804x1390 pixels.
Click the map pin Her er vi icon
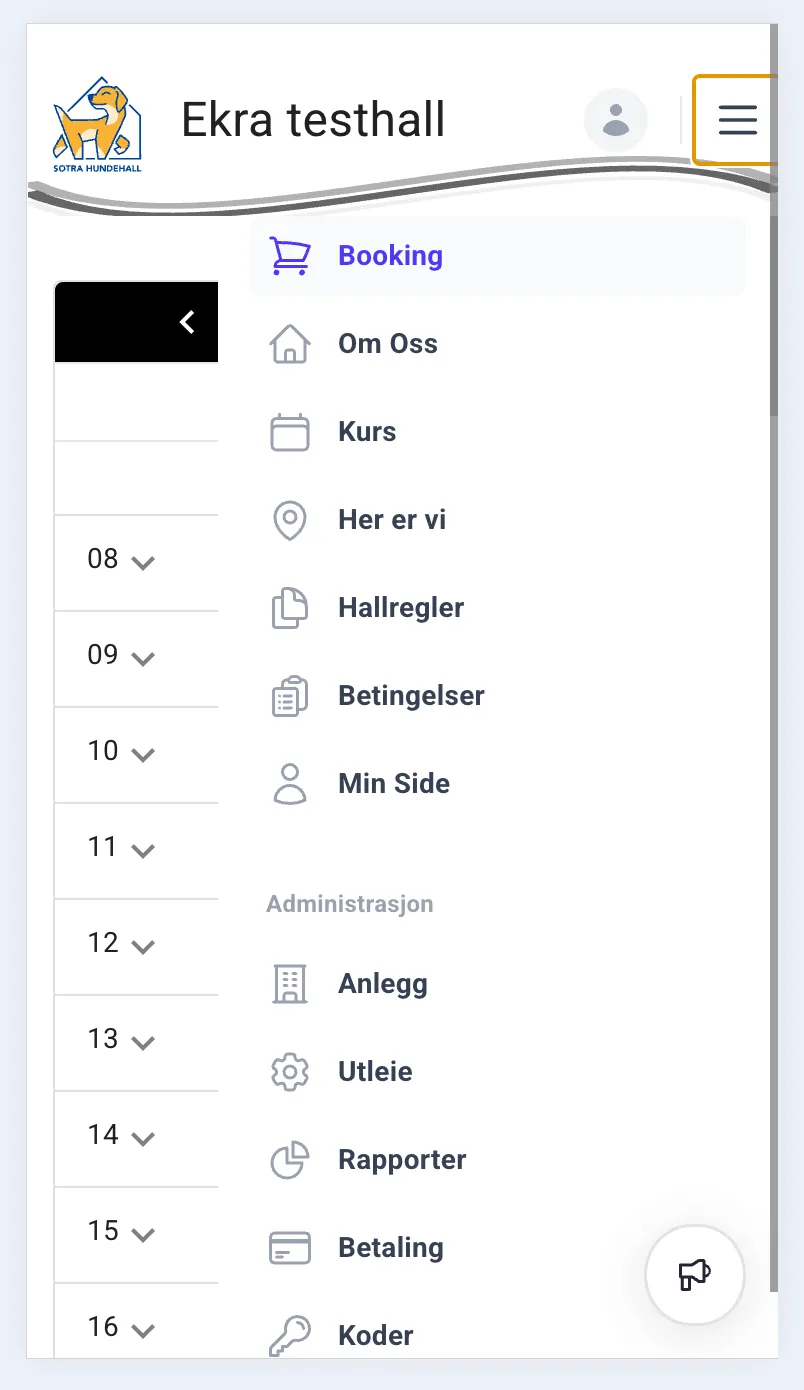(x=290, y=520)
